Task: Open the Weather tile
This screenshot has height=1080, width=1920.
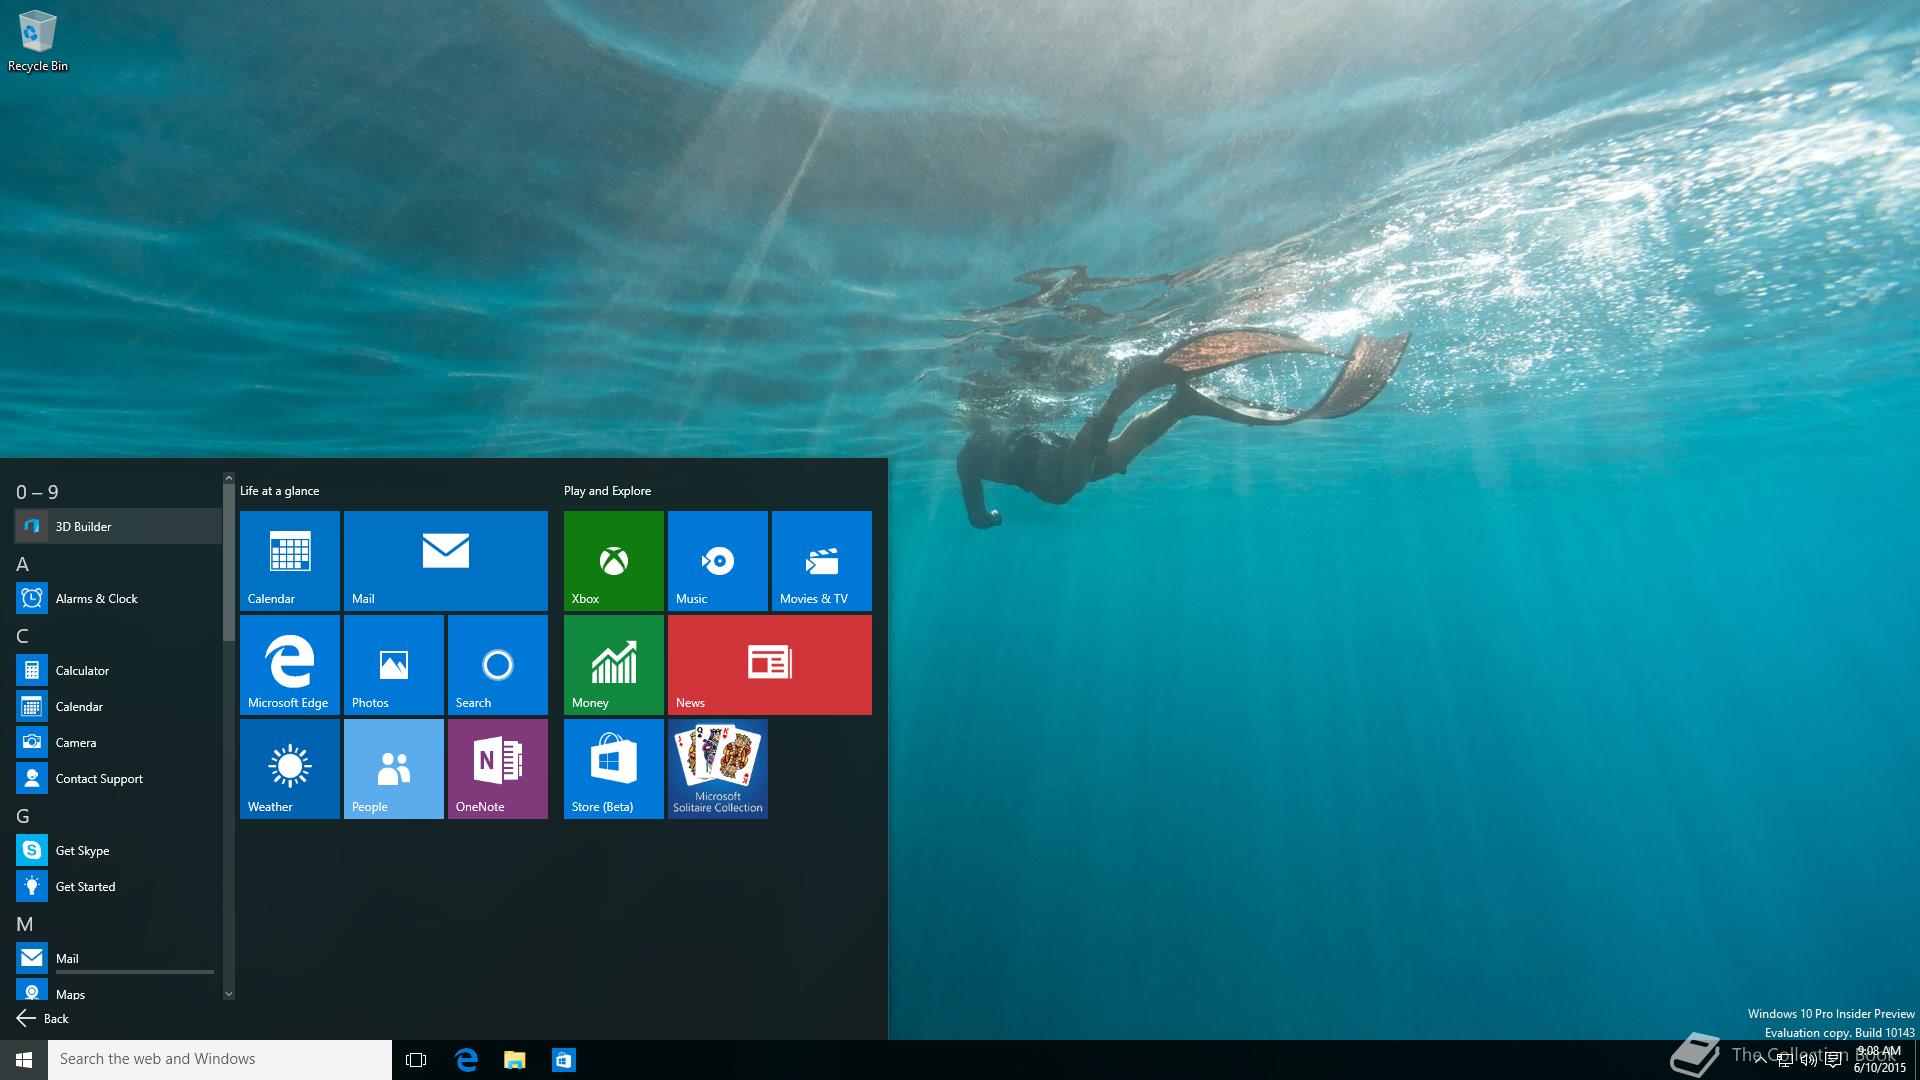Action: click(x=289, y=768)
